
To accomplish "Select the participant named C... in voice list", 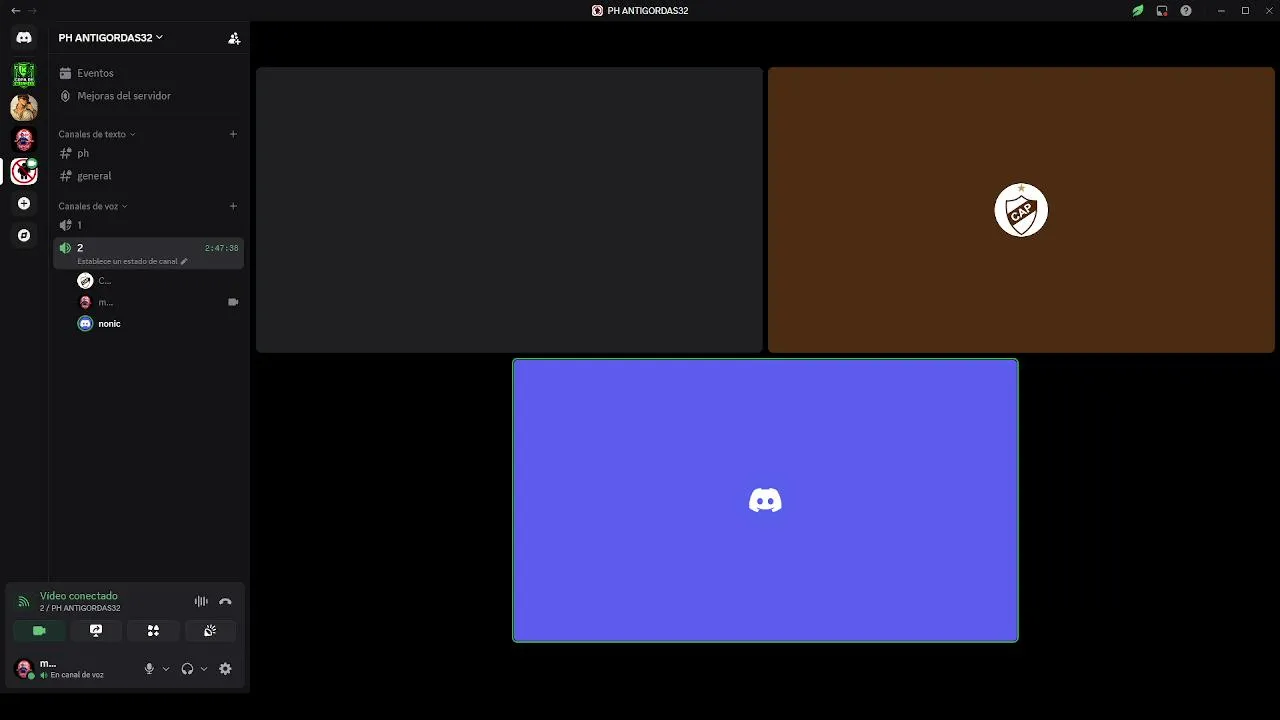I will pyautogui.click(x=158, y=281).
